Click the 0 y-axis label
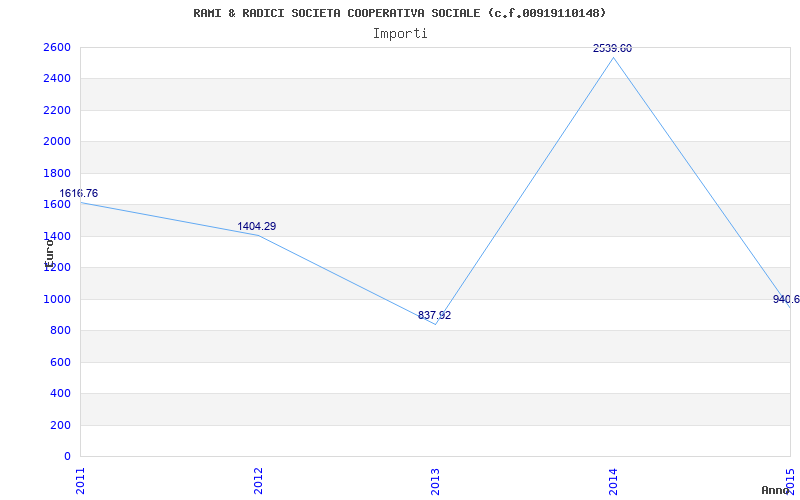This screenshot has height=500, width=800. tap(67, 456)
